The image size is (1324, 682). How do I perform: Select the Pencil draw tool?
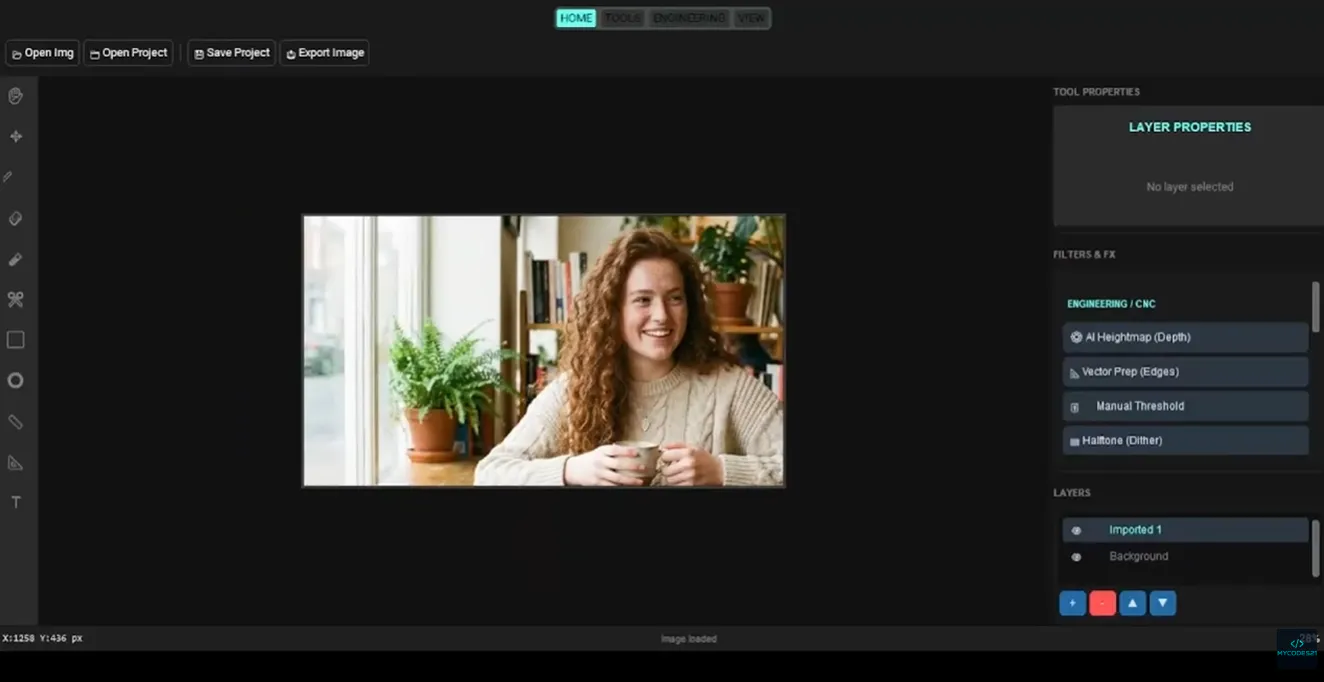(9, 177)
